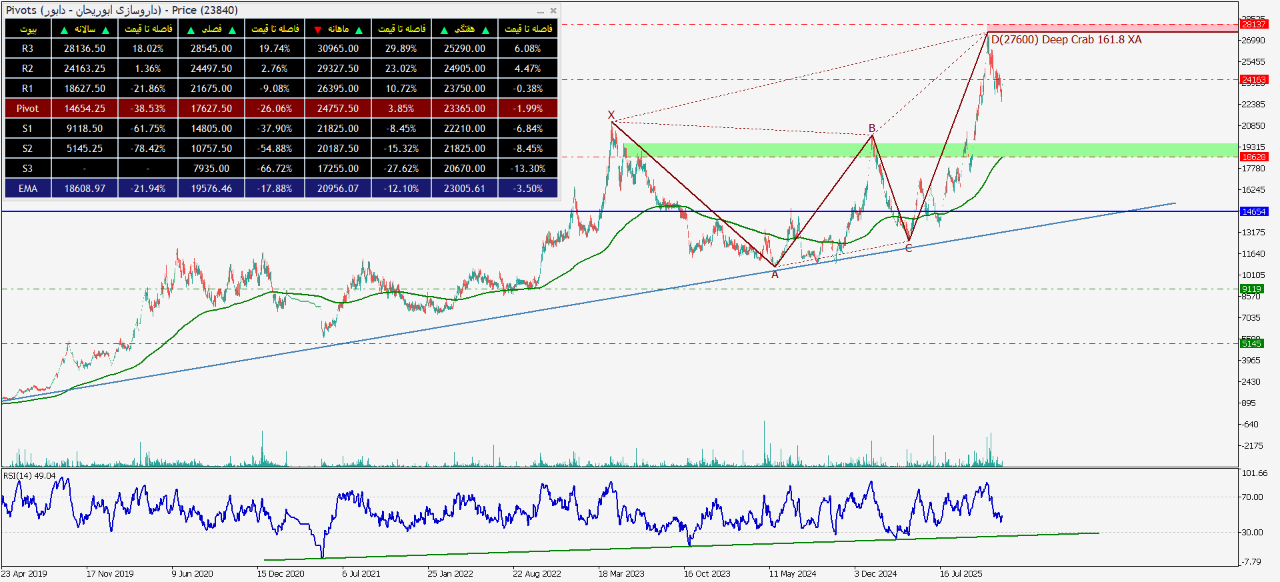Image resolution: width=1280 pixels, height=582 pixels.
Task: Click the R3 row label
Action: [27, 48]
